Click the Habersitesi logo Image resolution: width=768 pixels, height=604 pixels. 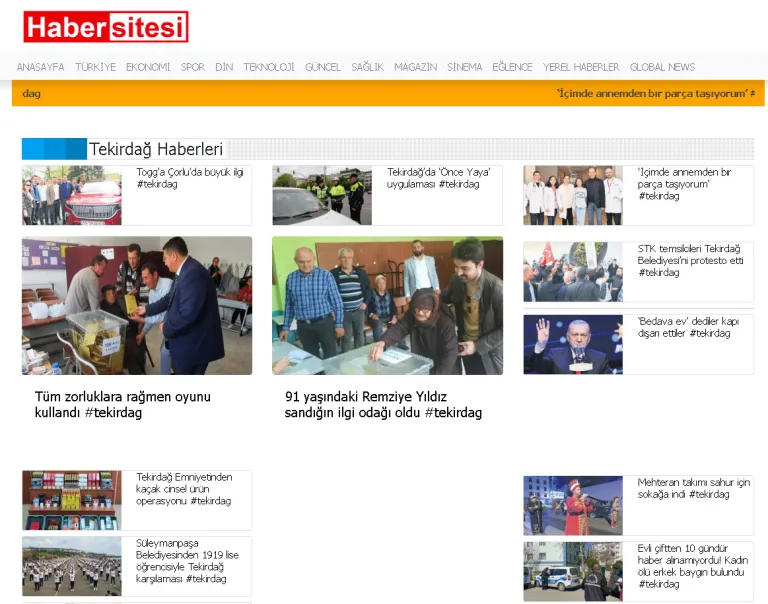(106, 26)
